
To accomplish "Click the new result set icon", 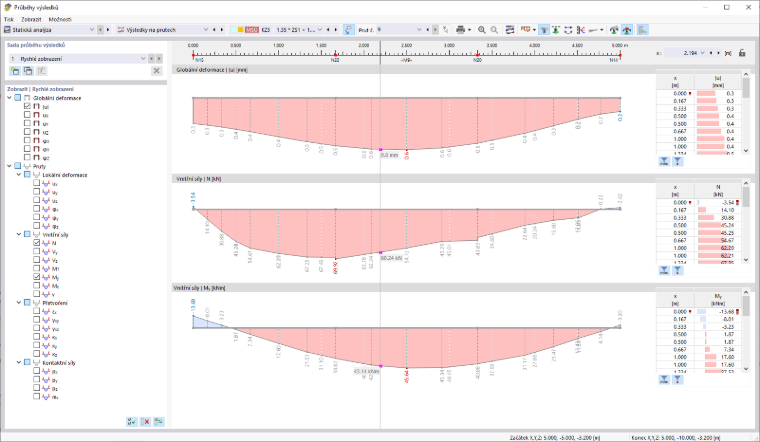I will pos(15,71).
